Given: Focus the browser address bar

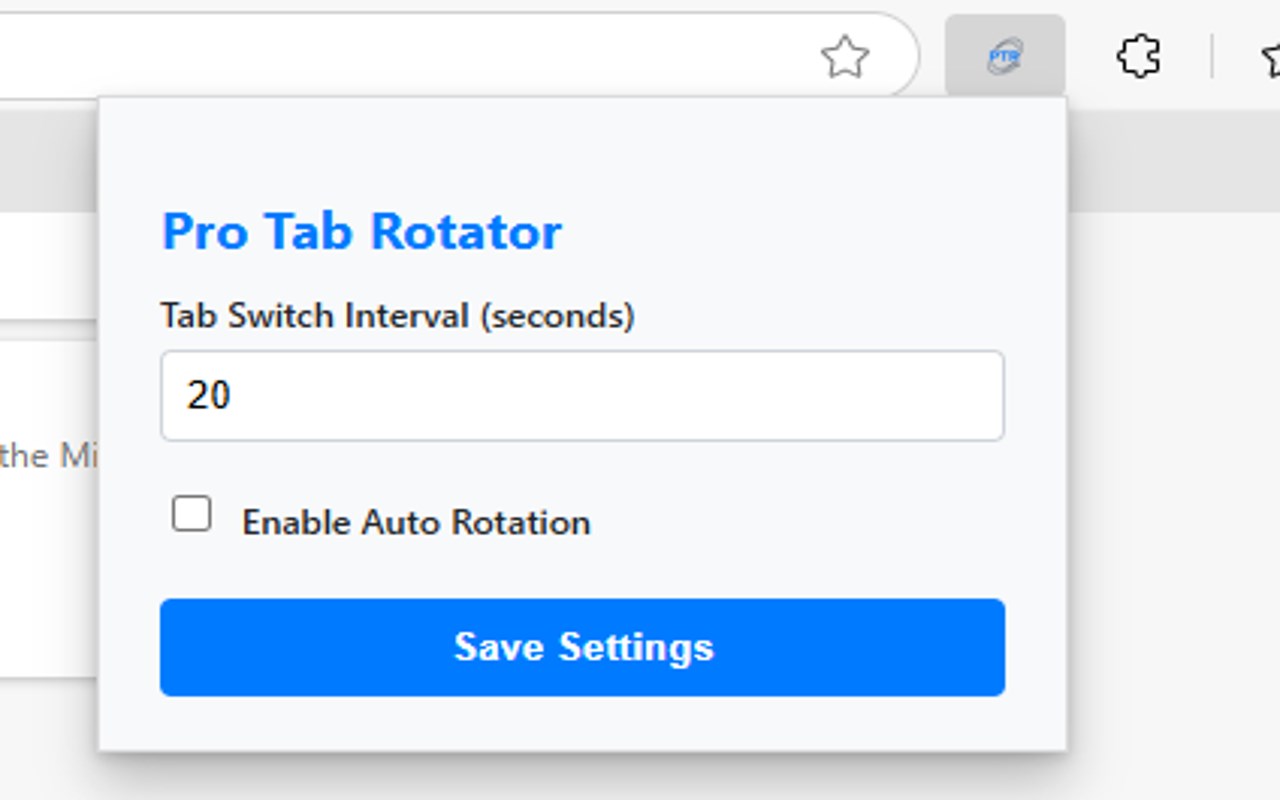Looking at the screenshot, I should click(400, 56).
